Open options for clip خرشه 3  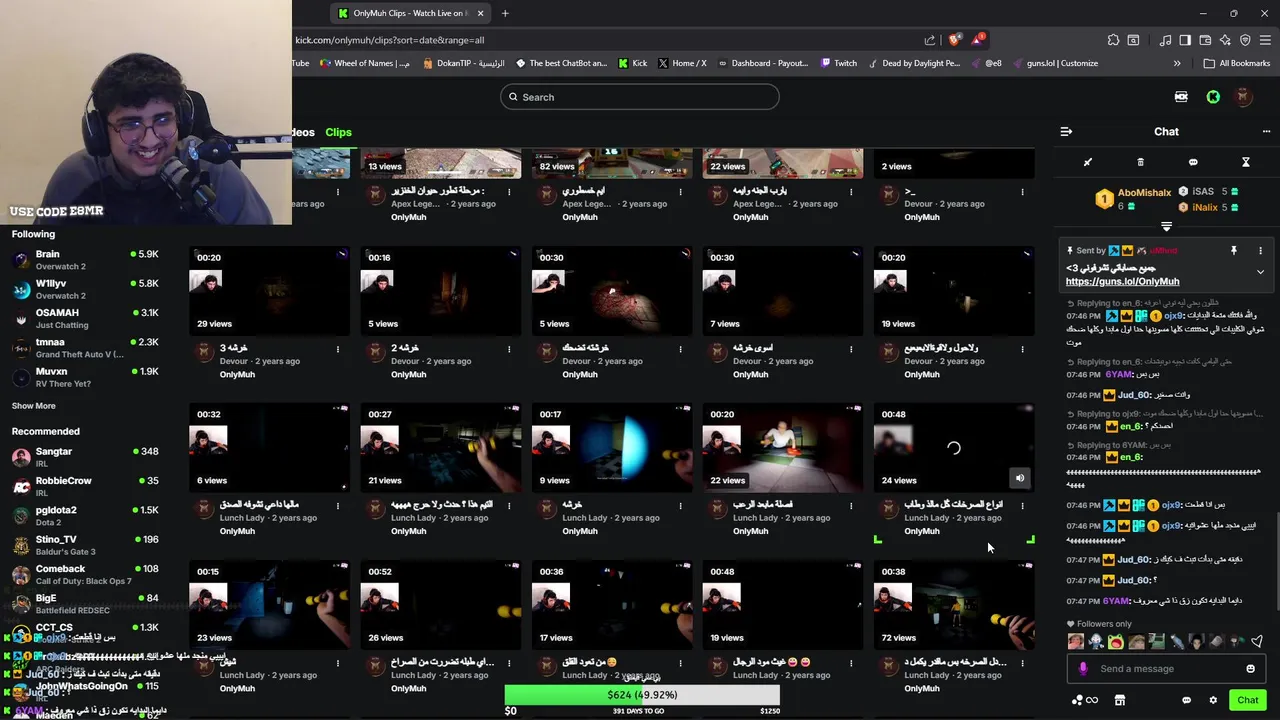coord(338,349)
